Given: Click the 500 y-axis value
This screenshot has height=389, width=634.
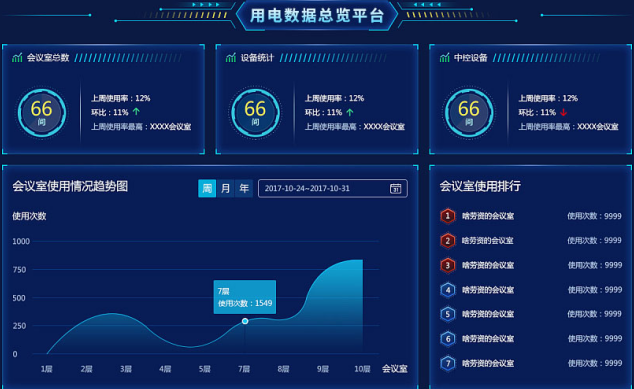Looking at the screenshot, I should pyautogui.click(x=19, y=298).
